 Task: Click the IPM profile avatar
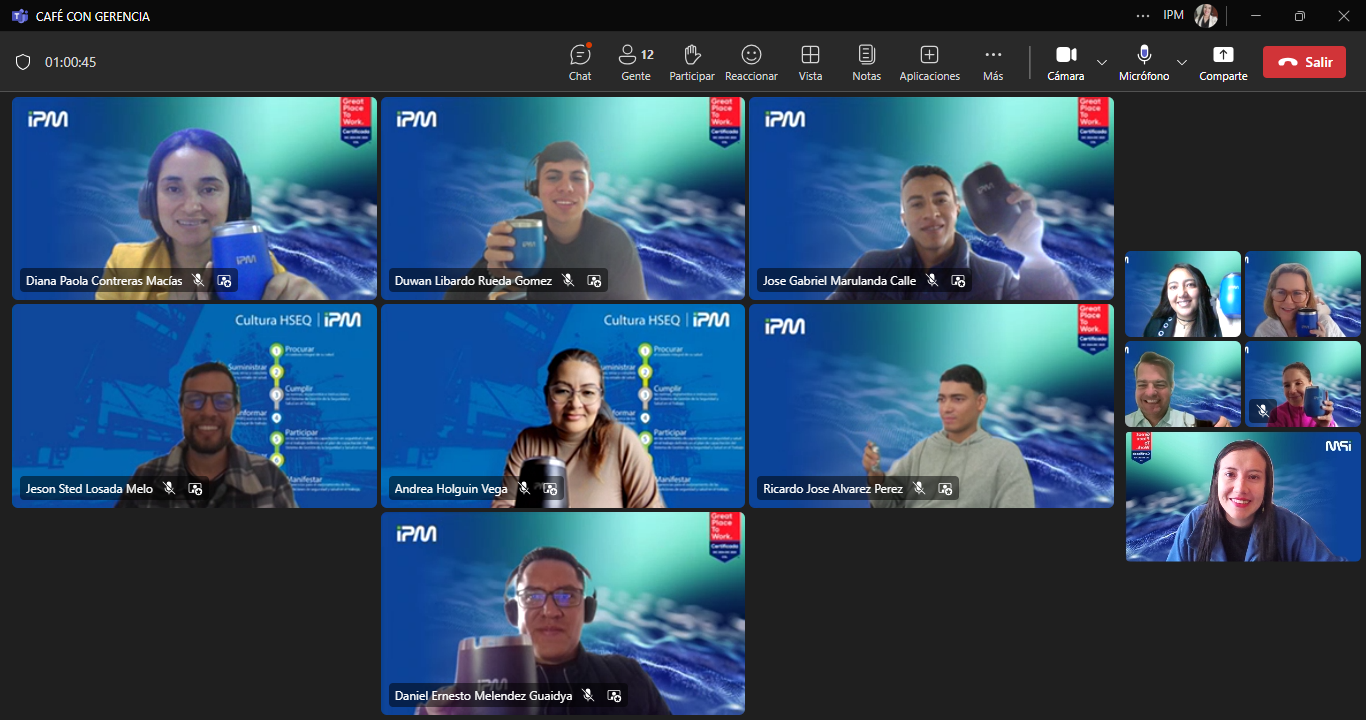[1206, 15]
